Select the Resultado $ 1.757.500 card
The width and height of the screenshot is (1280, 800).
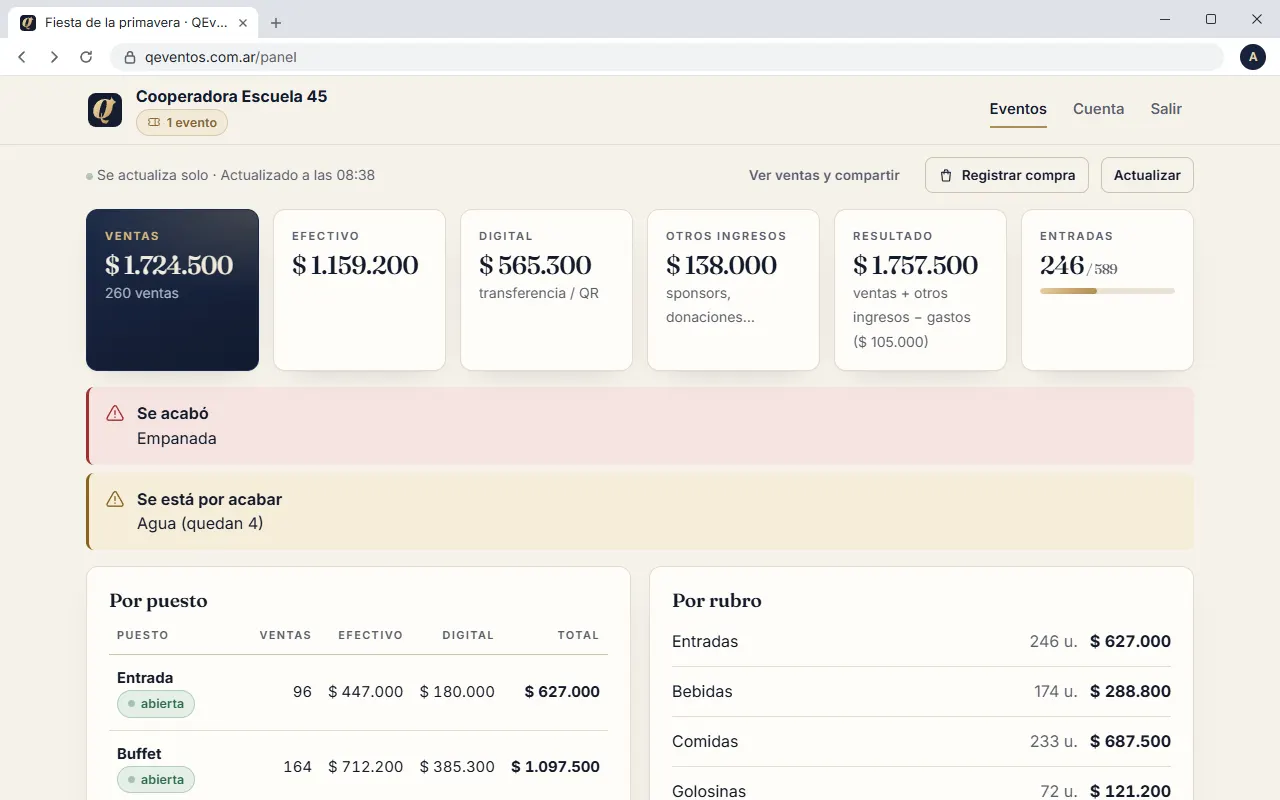920,290
